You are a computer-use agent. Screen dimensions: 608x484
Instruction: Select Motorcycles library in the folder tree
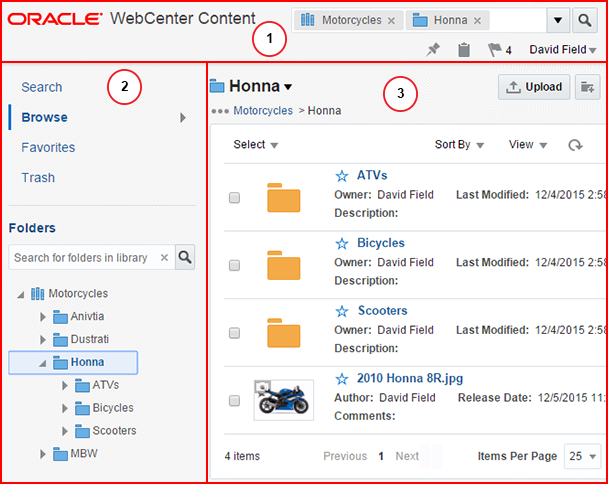coord(69,294)
